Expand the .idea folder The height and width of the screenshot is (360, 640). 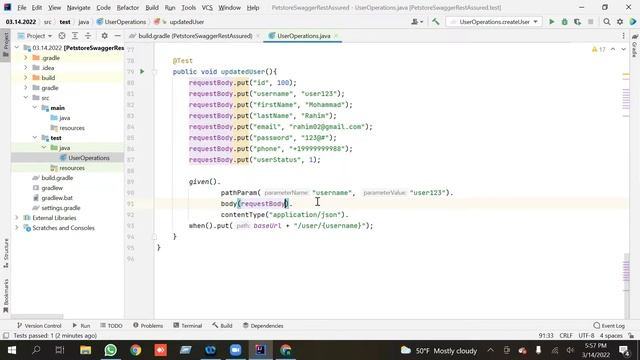pyautogui.click(x=26, y=68)
